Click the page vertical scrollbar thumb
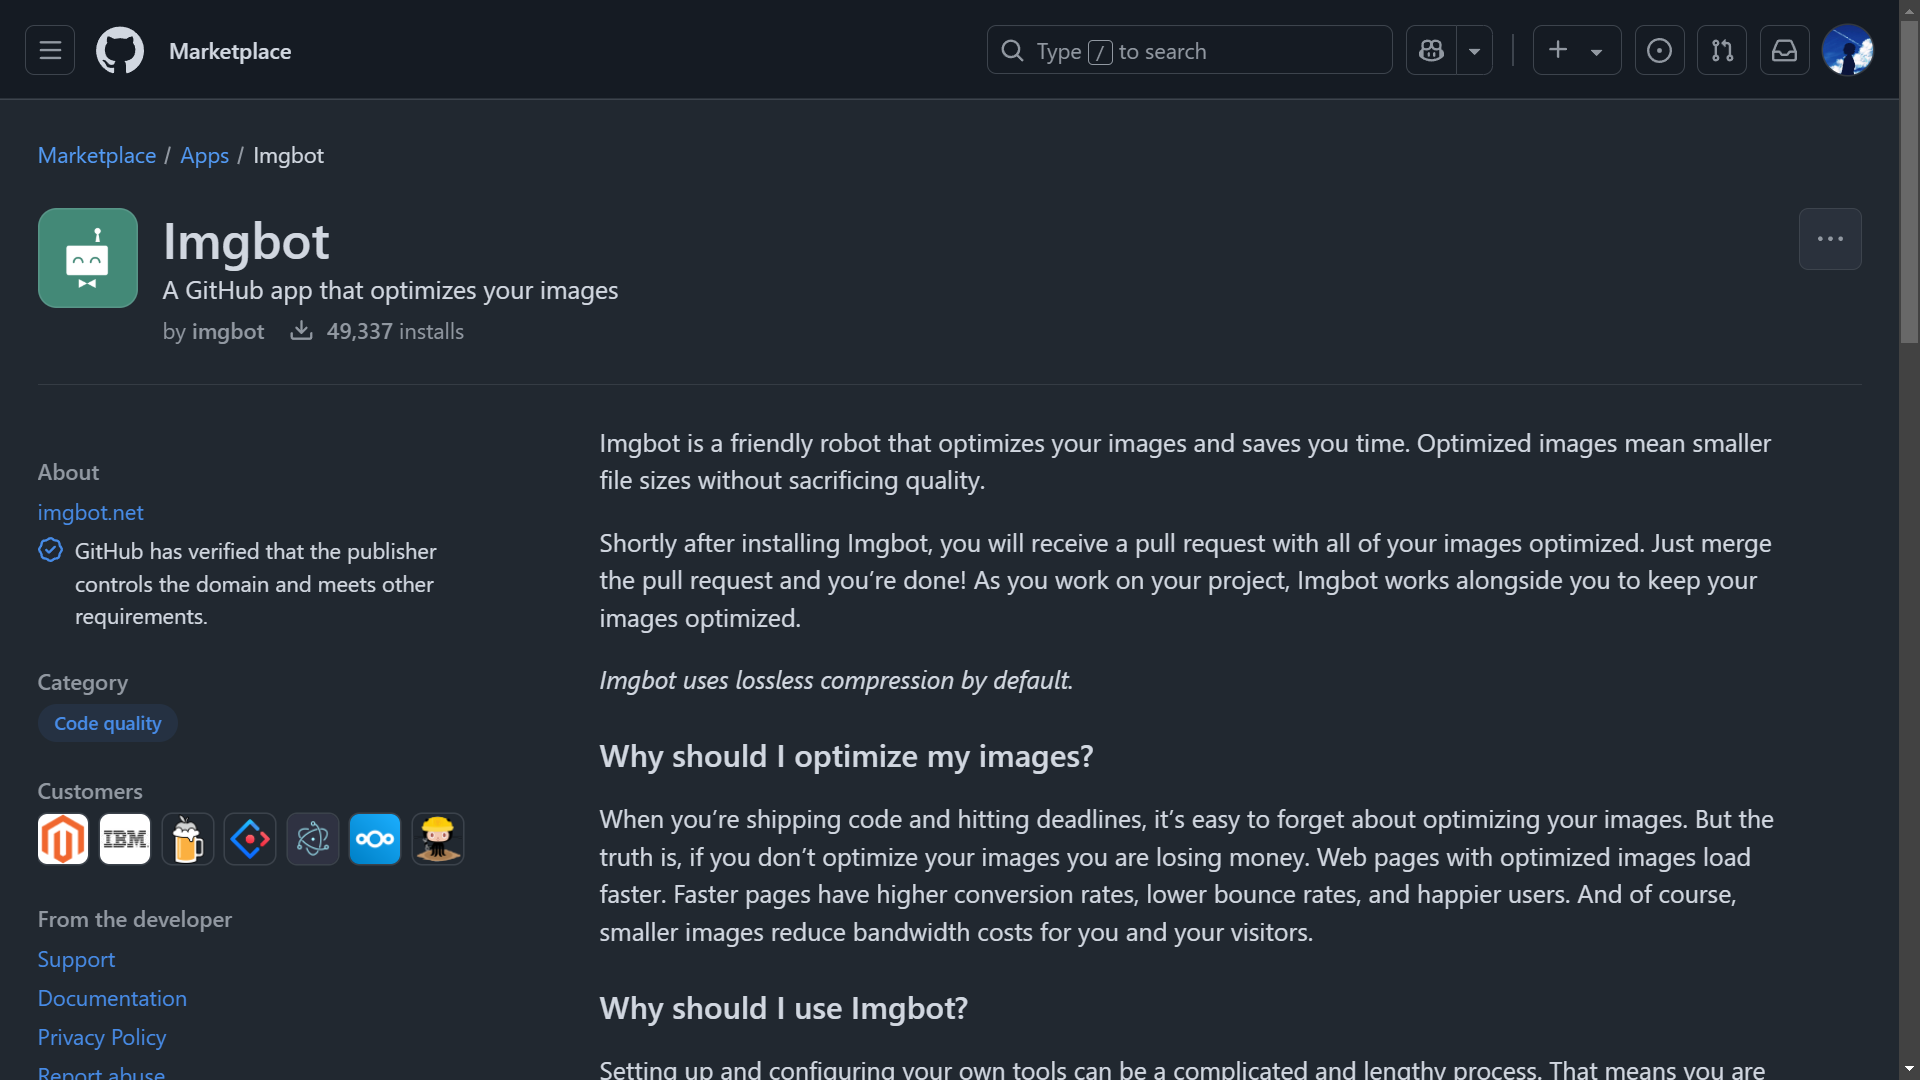 point(1909,182)
